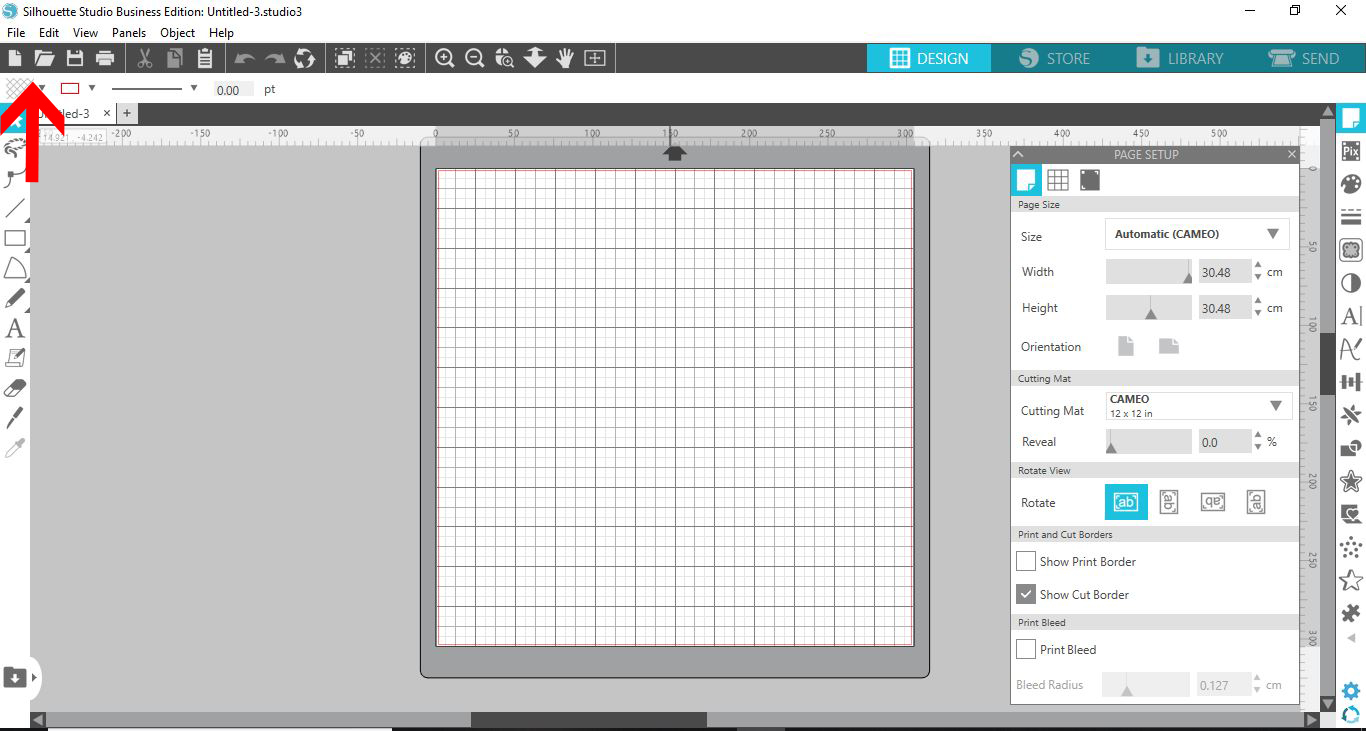Open the Text Style panel icon in sidebar
1366x731 pixels.
(x=1351, y=316)
